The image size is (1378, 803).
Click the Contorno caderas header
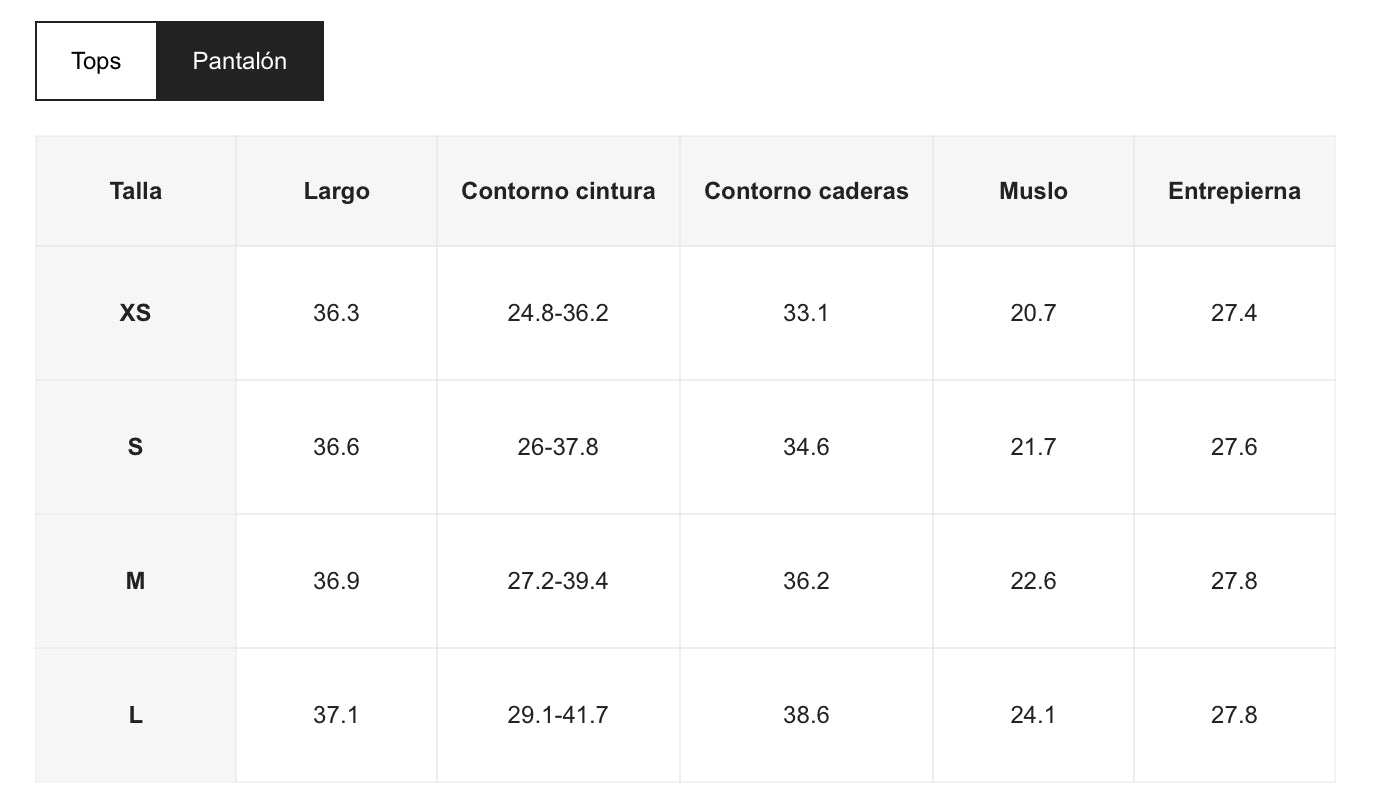click(x=806, y=191)
